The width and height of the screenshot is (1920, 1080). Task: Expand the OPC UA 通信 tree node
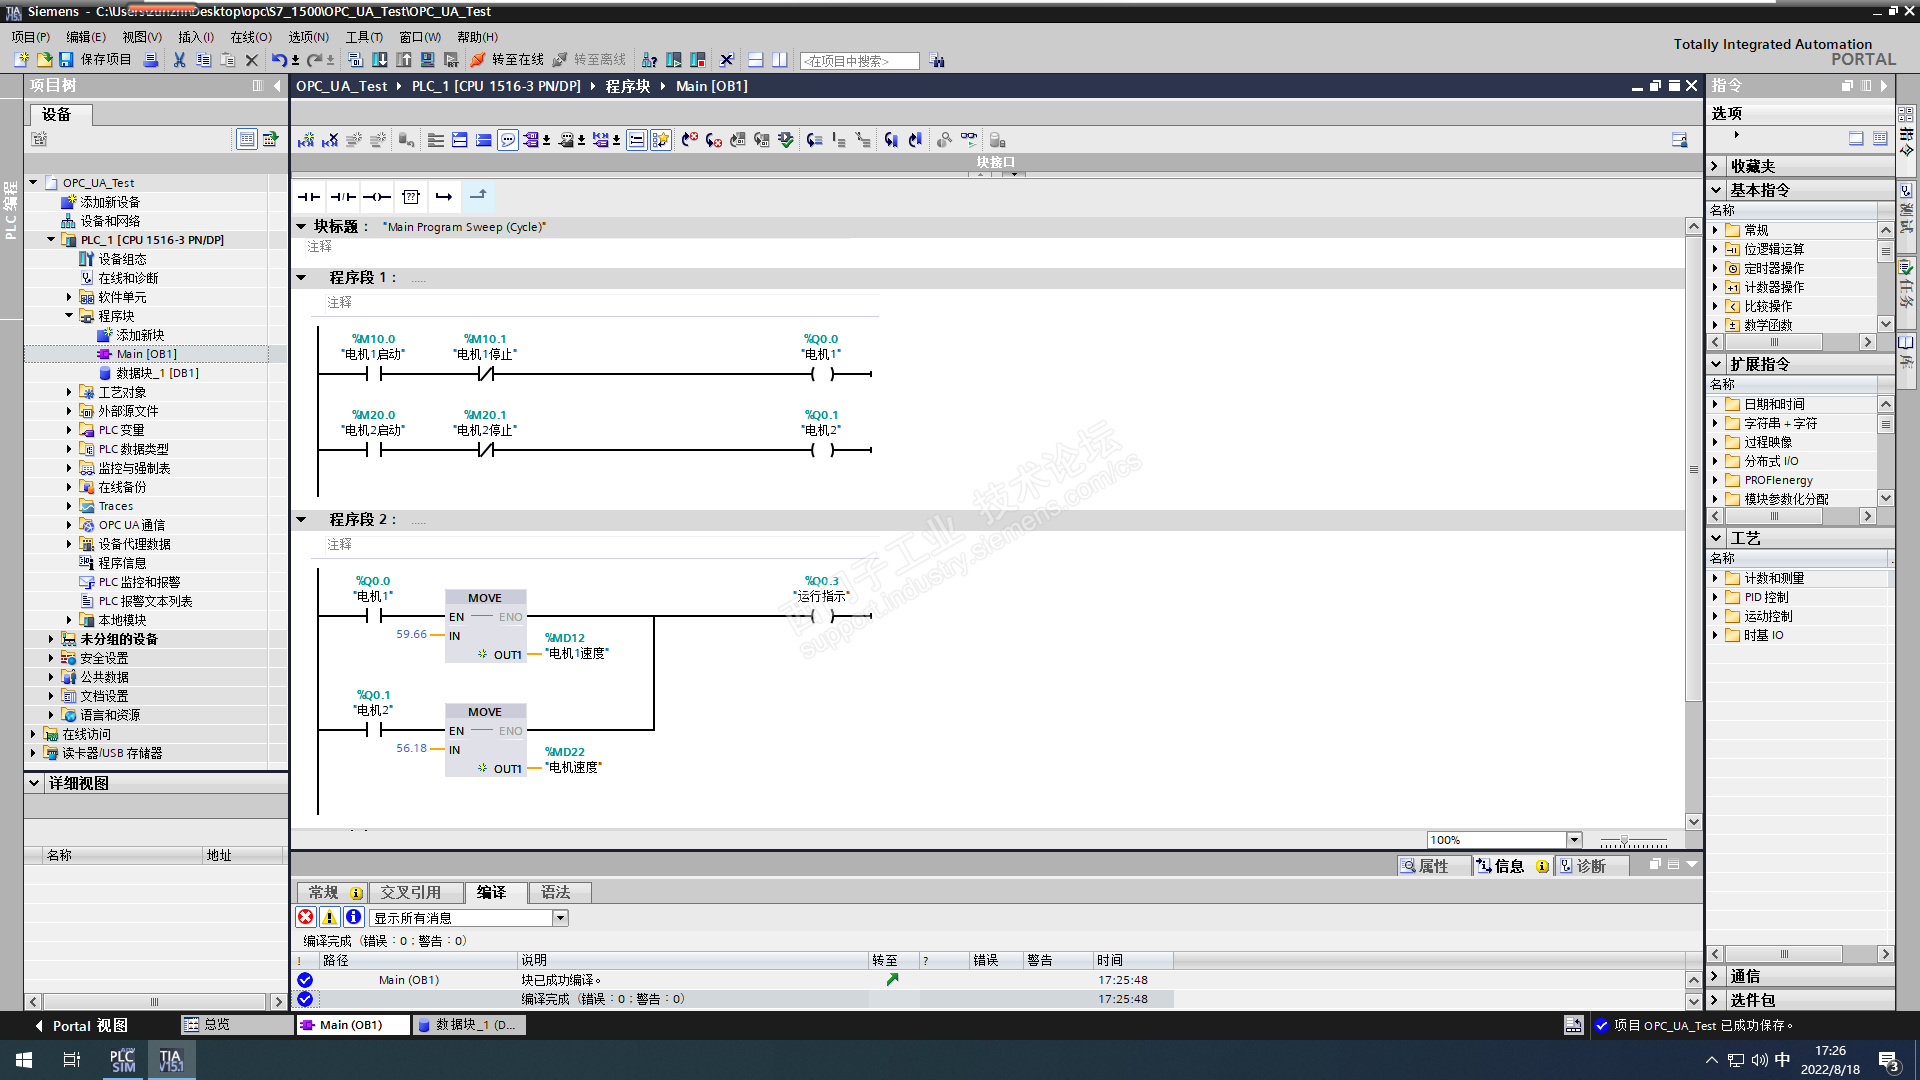pos(69,525)
